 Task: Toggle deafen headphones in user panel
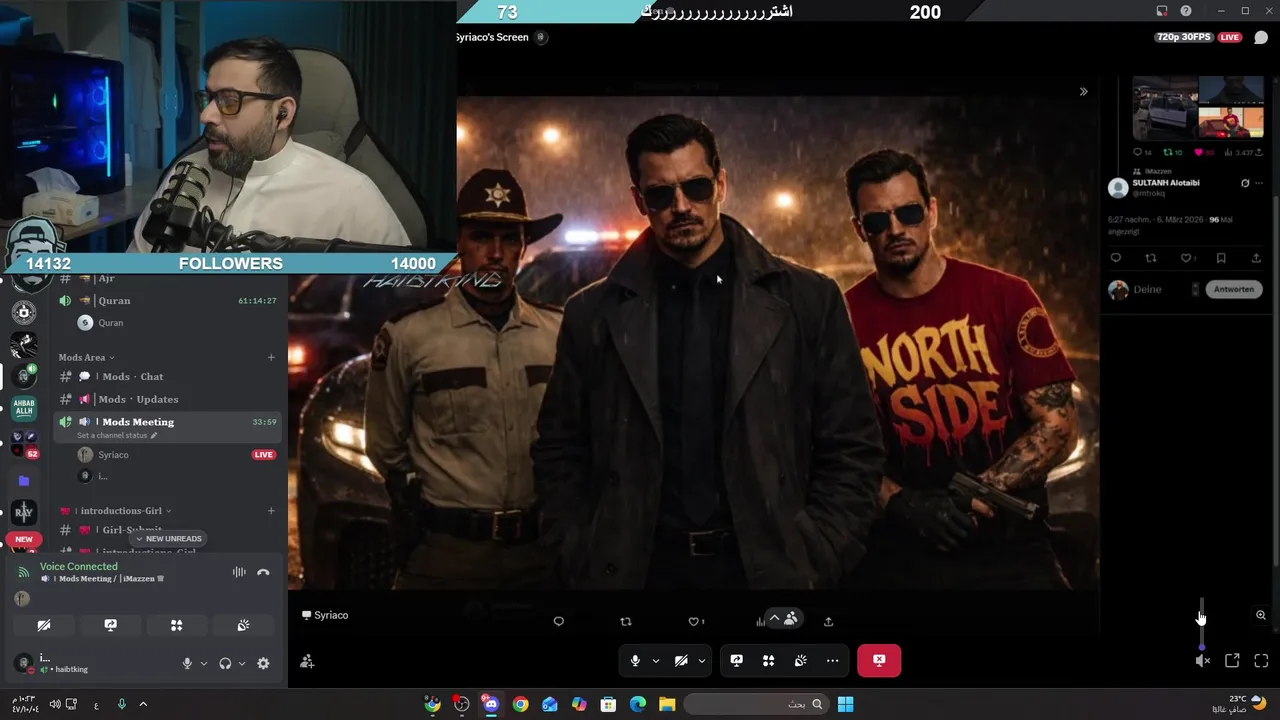point(225,663)
